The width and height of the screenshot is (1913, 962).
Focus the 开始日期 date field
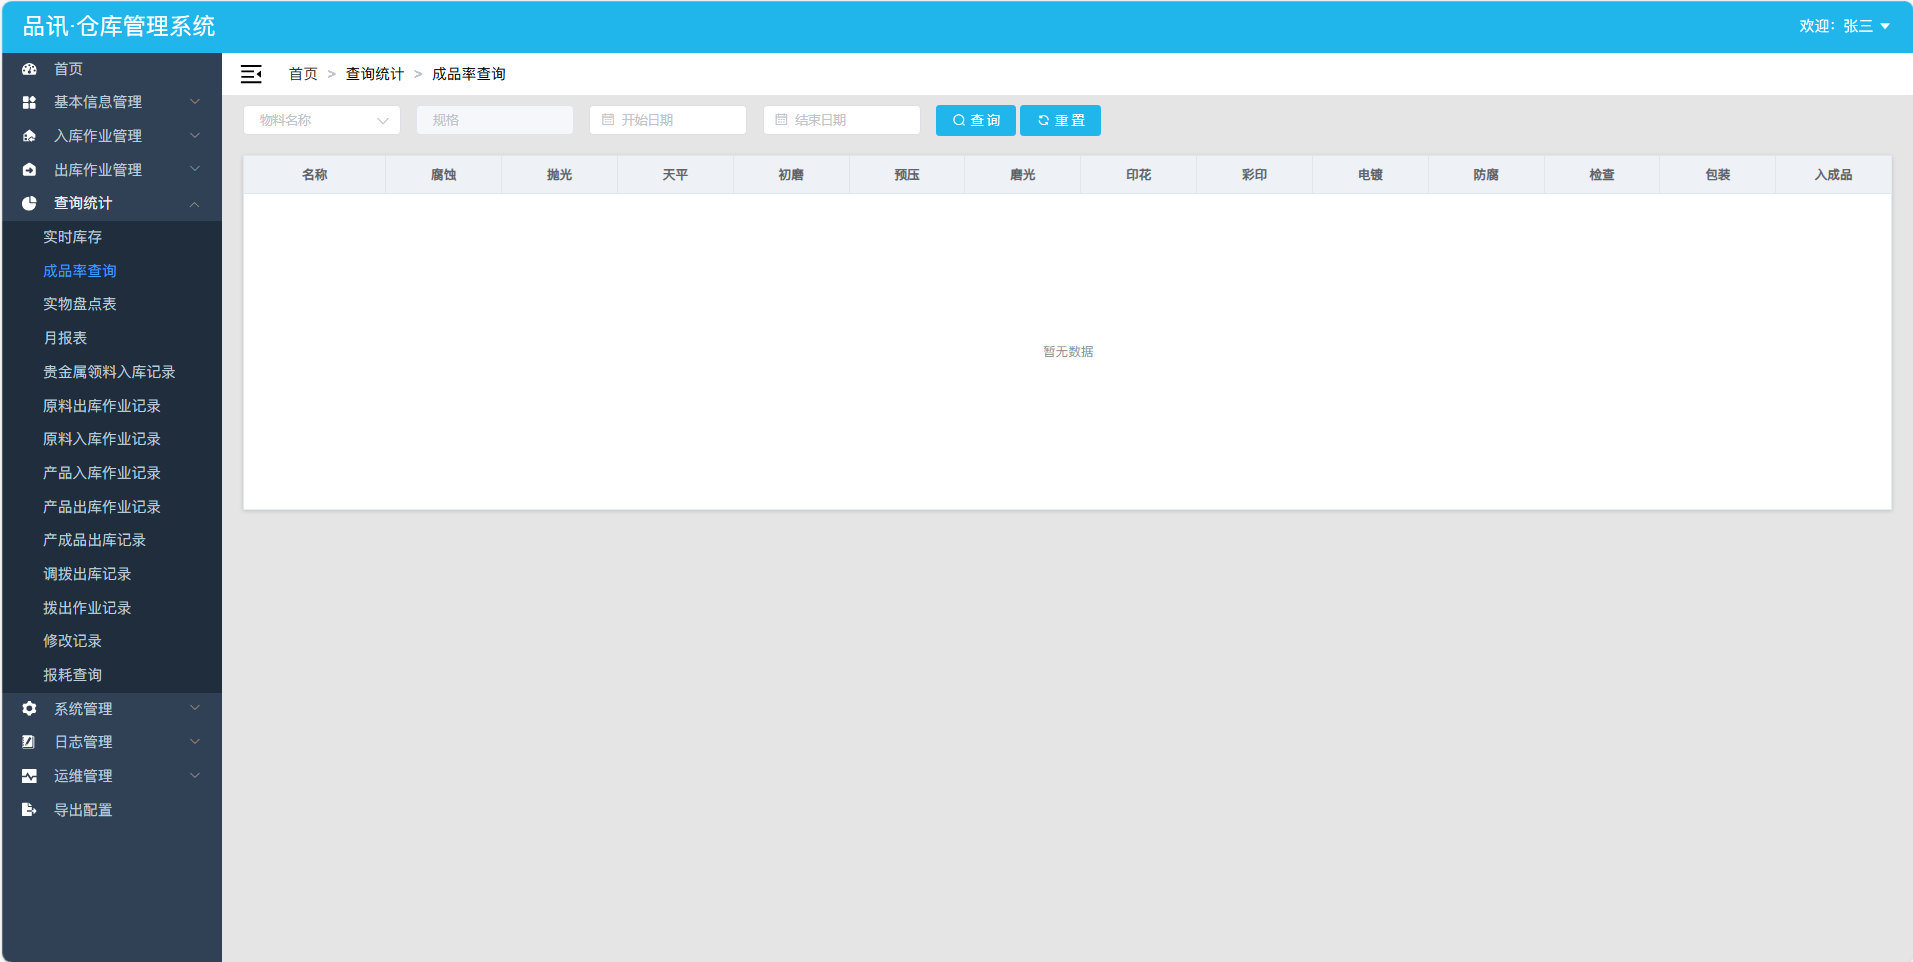(668, 120)
